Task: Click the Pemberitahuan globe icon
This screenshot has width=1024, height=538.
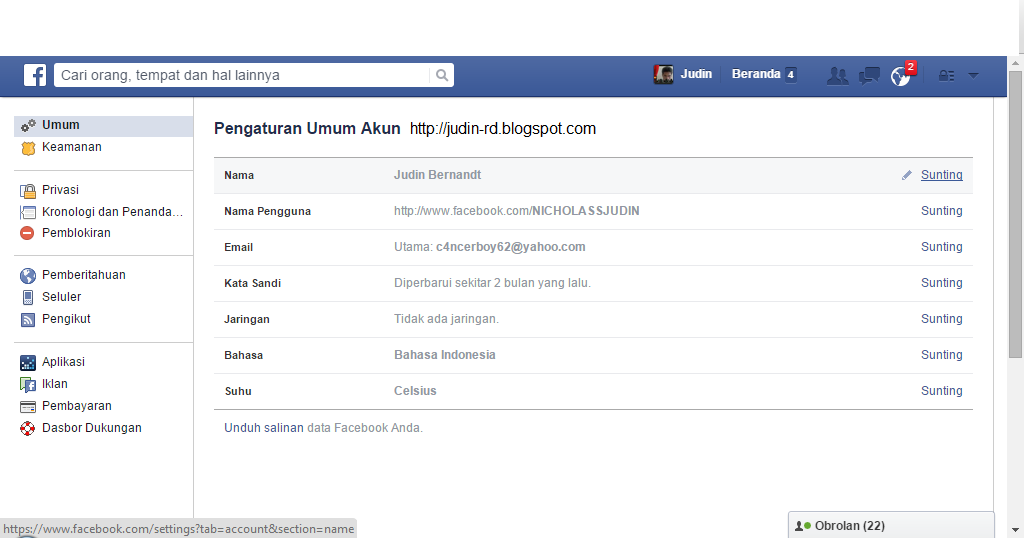Action: coord(27,276)
